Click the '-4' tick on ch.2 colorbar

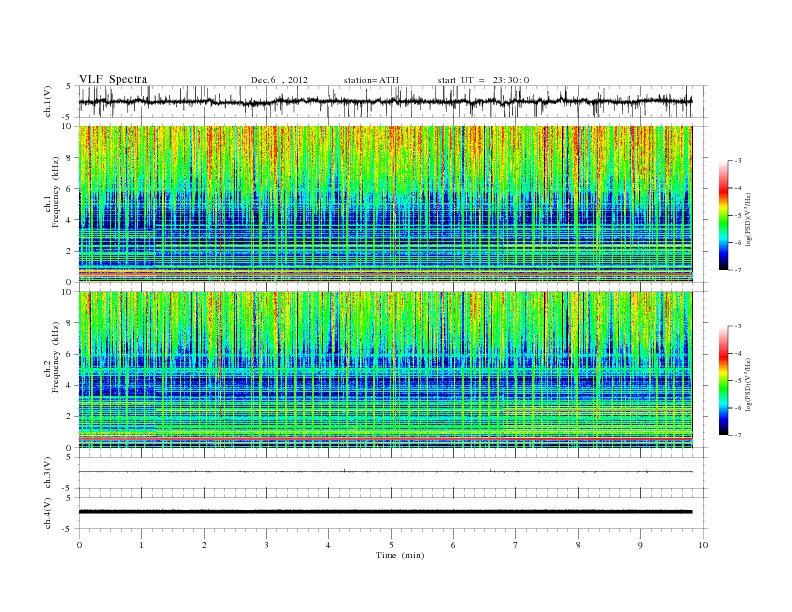coord(737,353)
